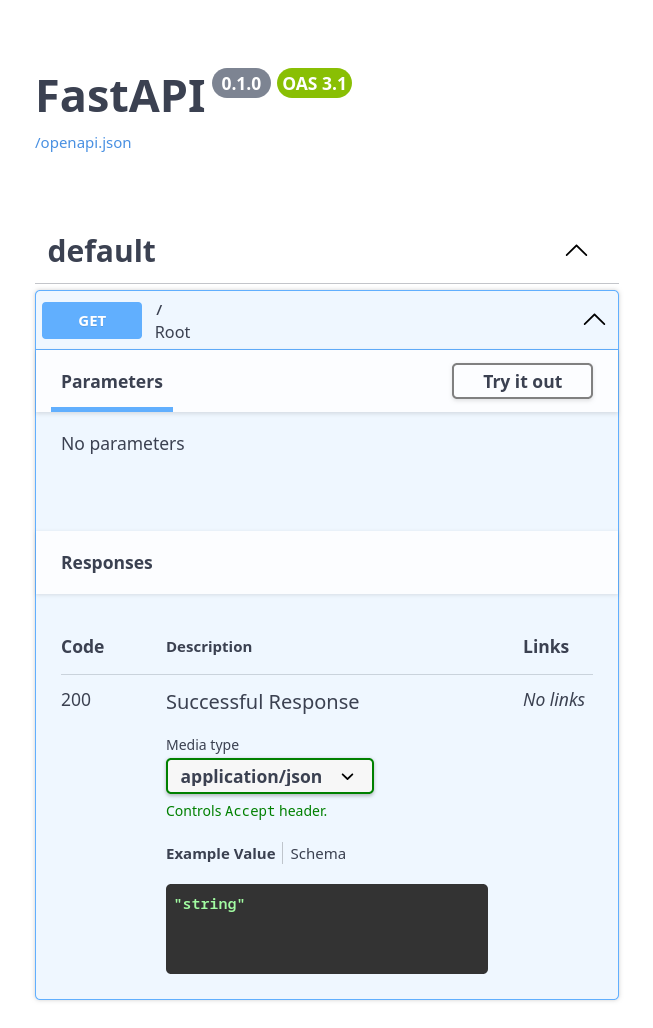Click the Code column header
653x1028 pixels.
(83, 646)
